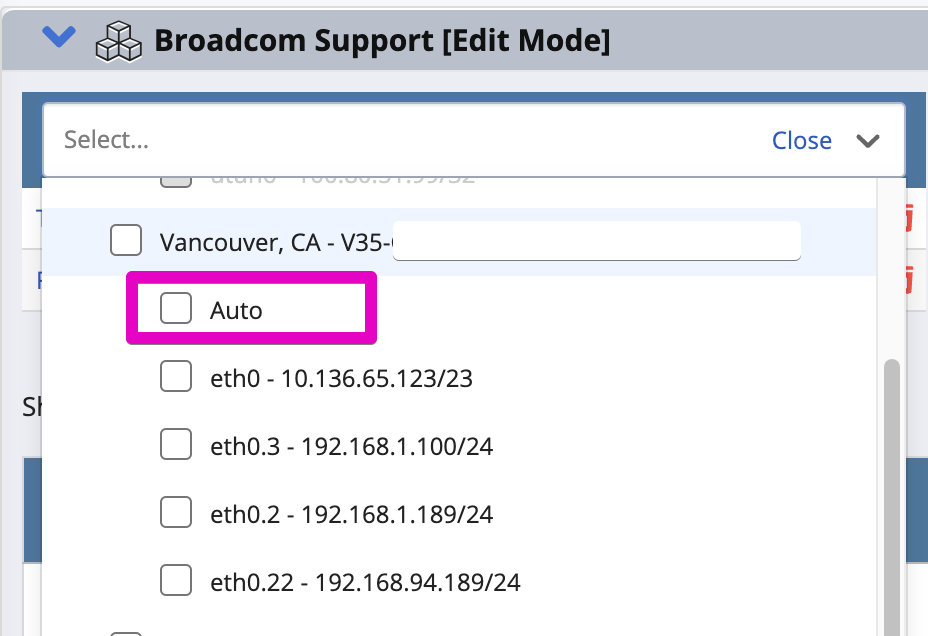
Task: Check the eth0.3 192.168.1.100/24 box
Action: [x=176, y=445]
